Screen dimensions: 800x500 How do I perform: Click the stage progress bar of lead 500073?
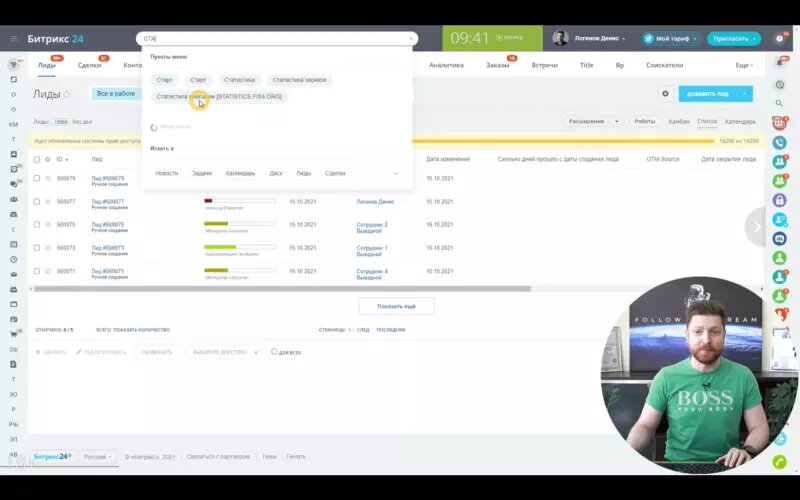[240, 247]
